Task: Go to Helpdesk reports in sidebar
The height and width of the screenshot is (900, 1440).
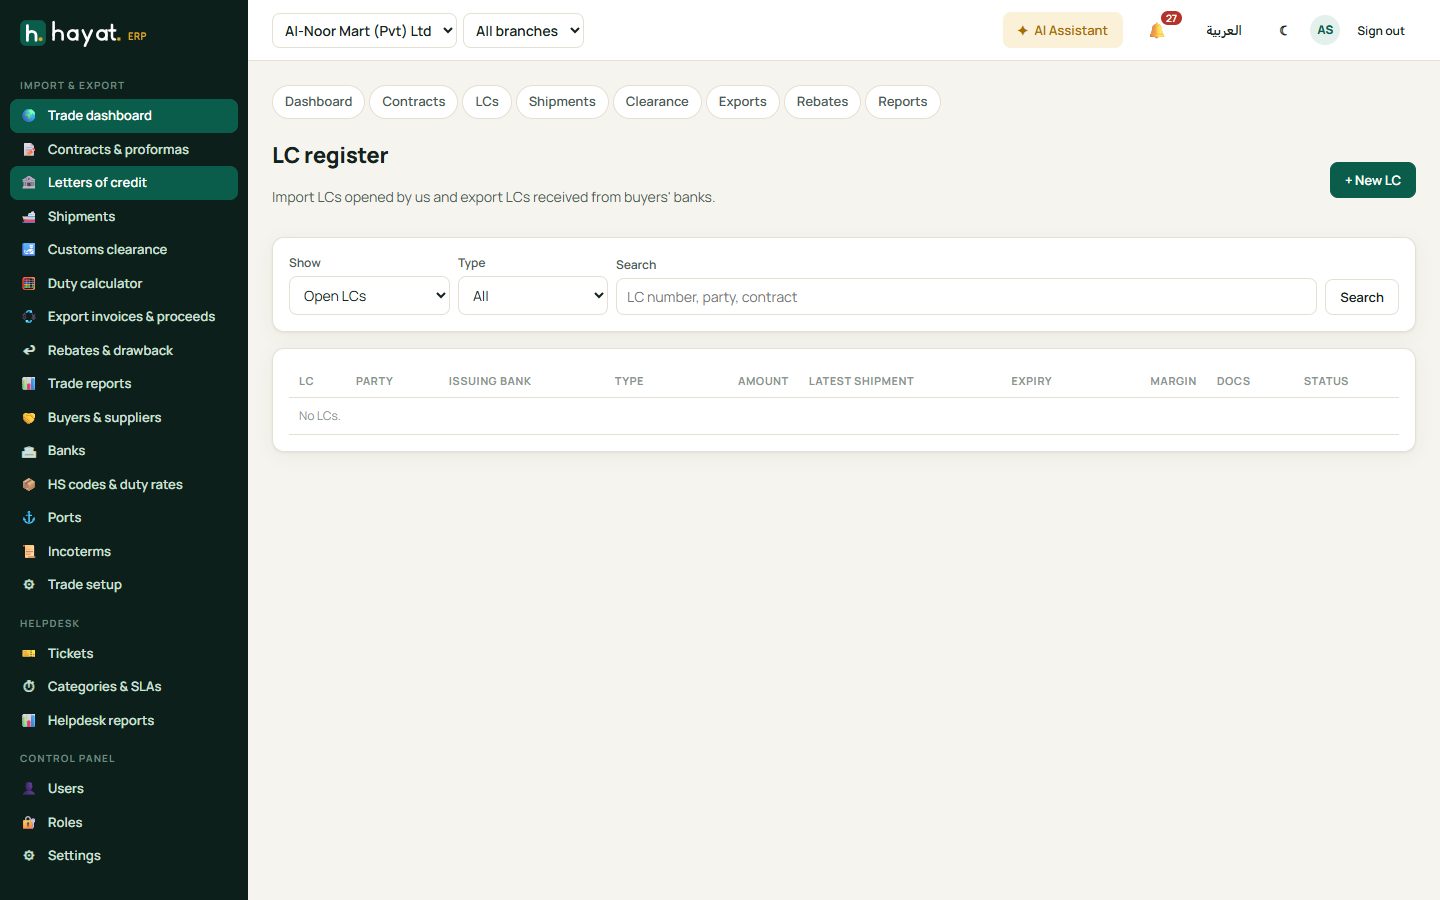Action: point(124,721)
